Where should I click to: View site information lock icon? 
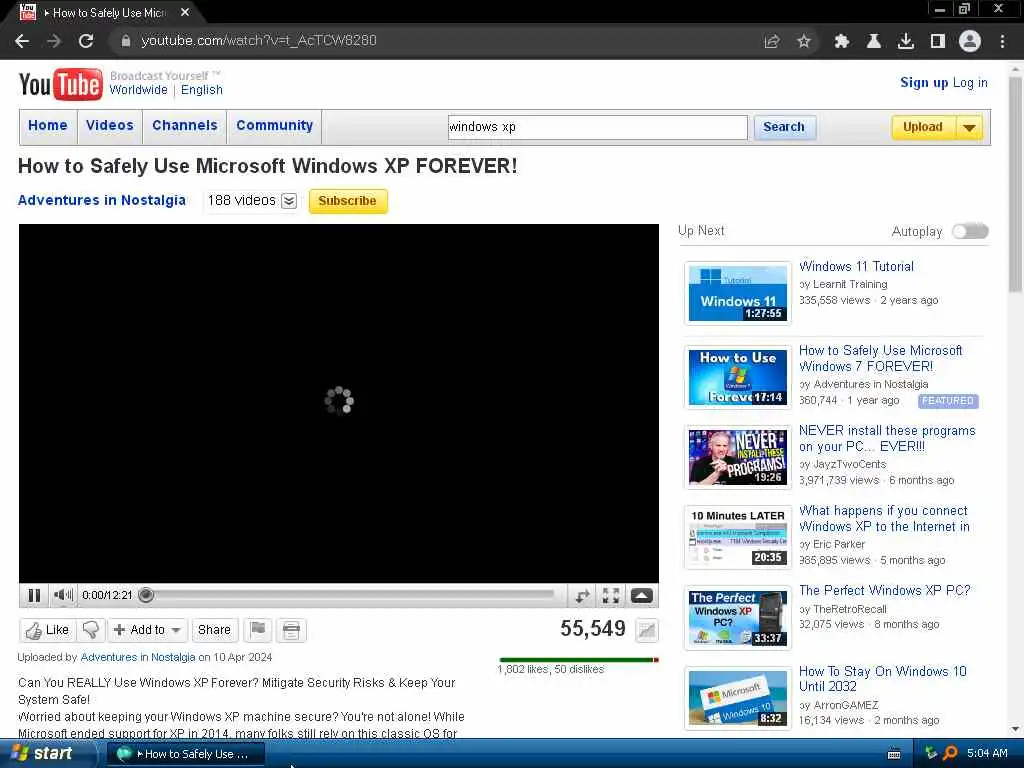[125, 41]
